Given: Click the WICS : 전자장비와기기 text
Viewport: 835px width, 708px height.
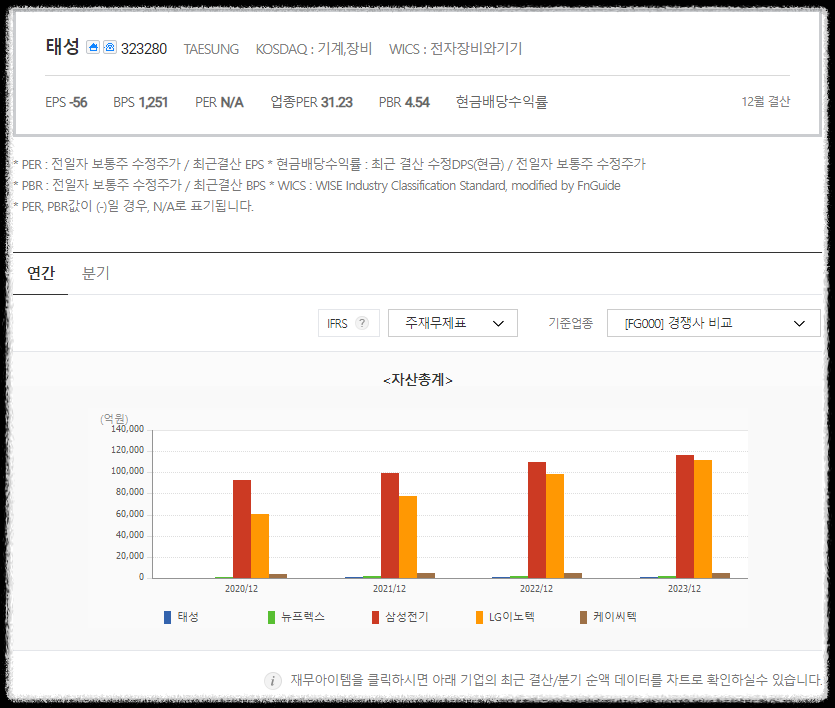Looking at the screenshot, I should pos(455,49).
